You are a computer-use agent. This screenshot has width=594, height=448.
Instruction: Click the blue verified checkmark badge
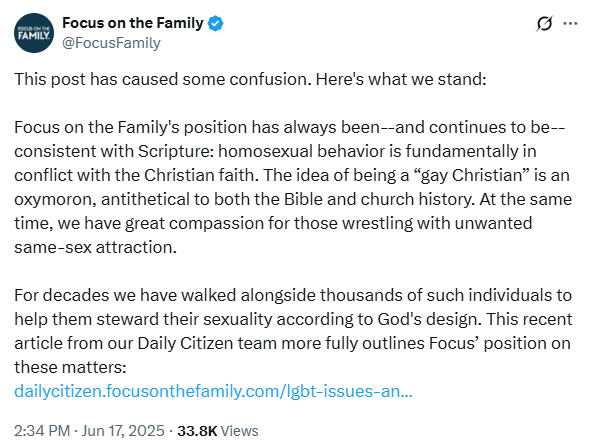[216, 23]
